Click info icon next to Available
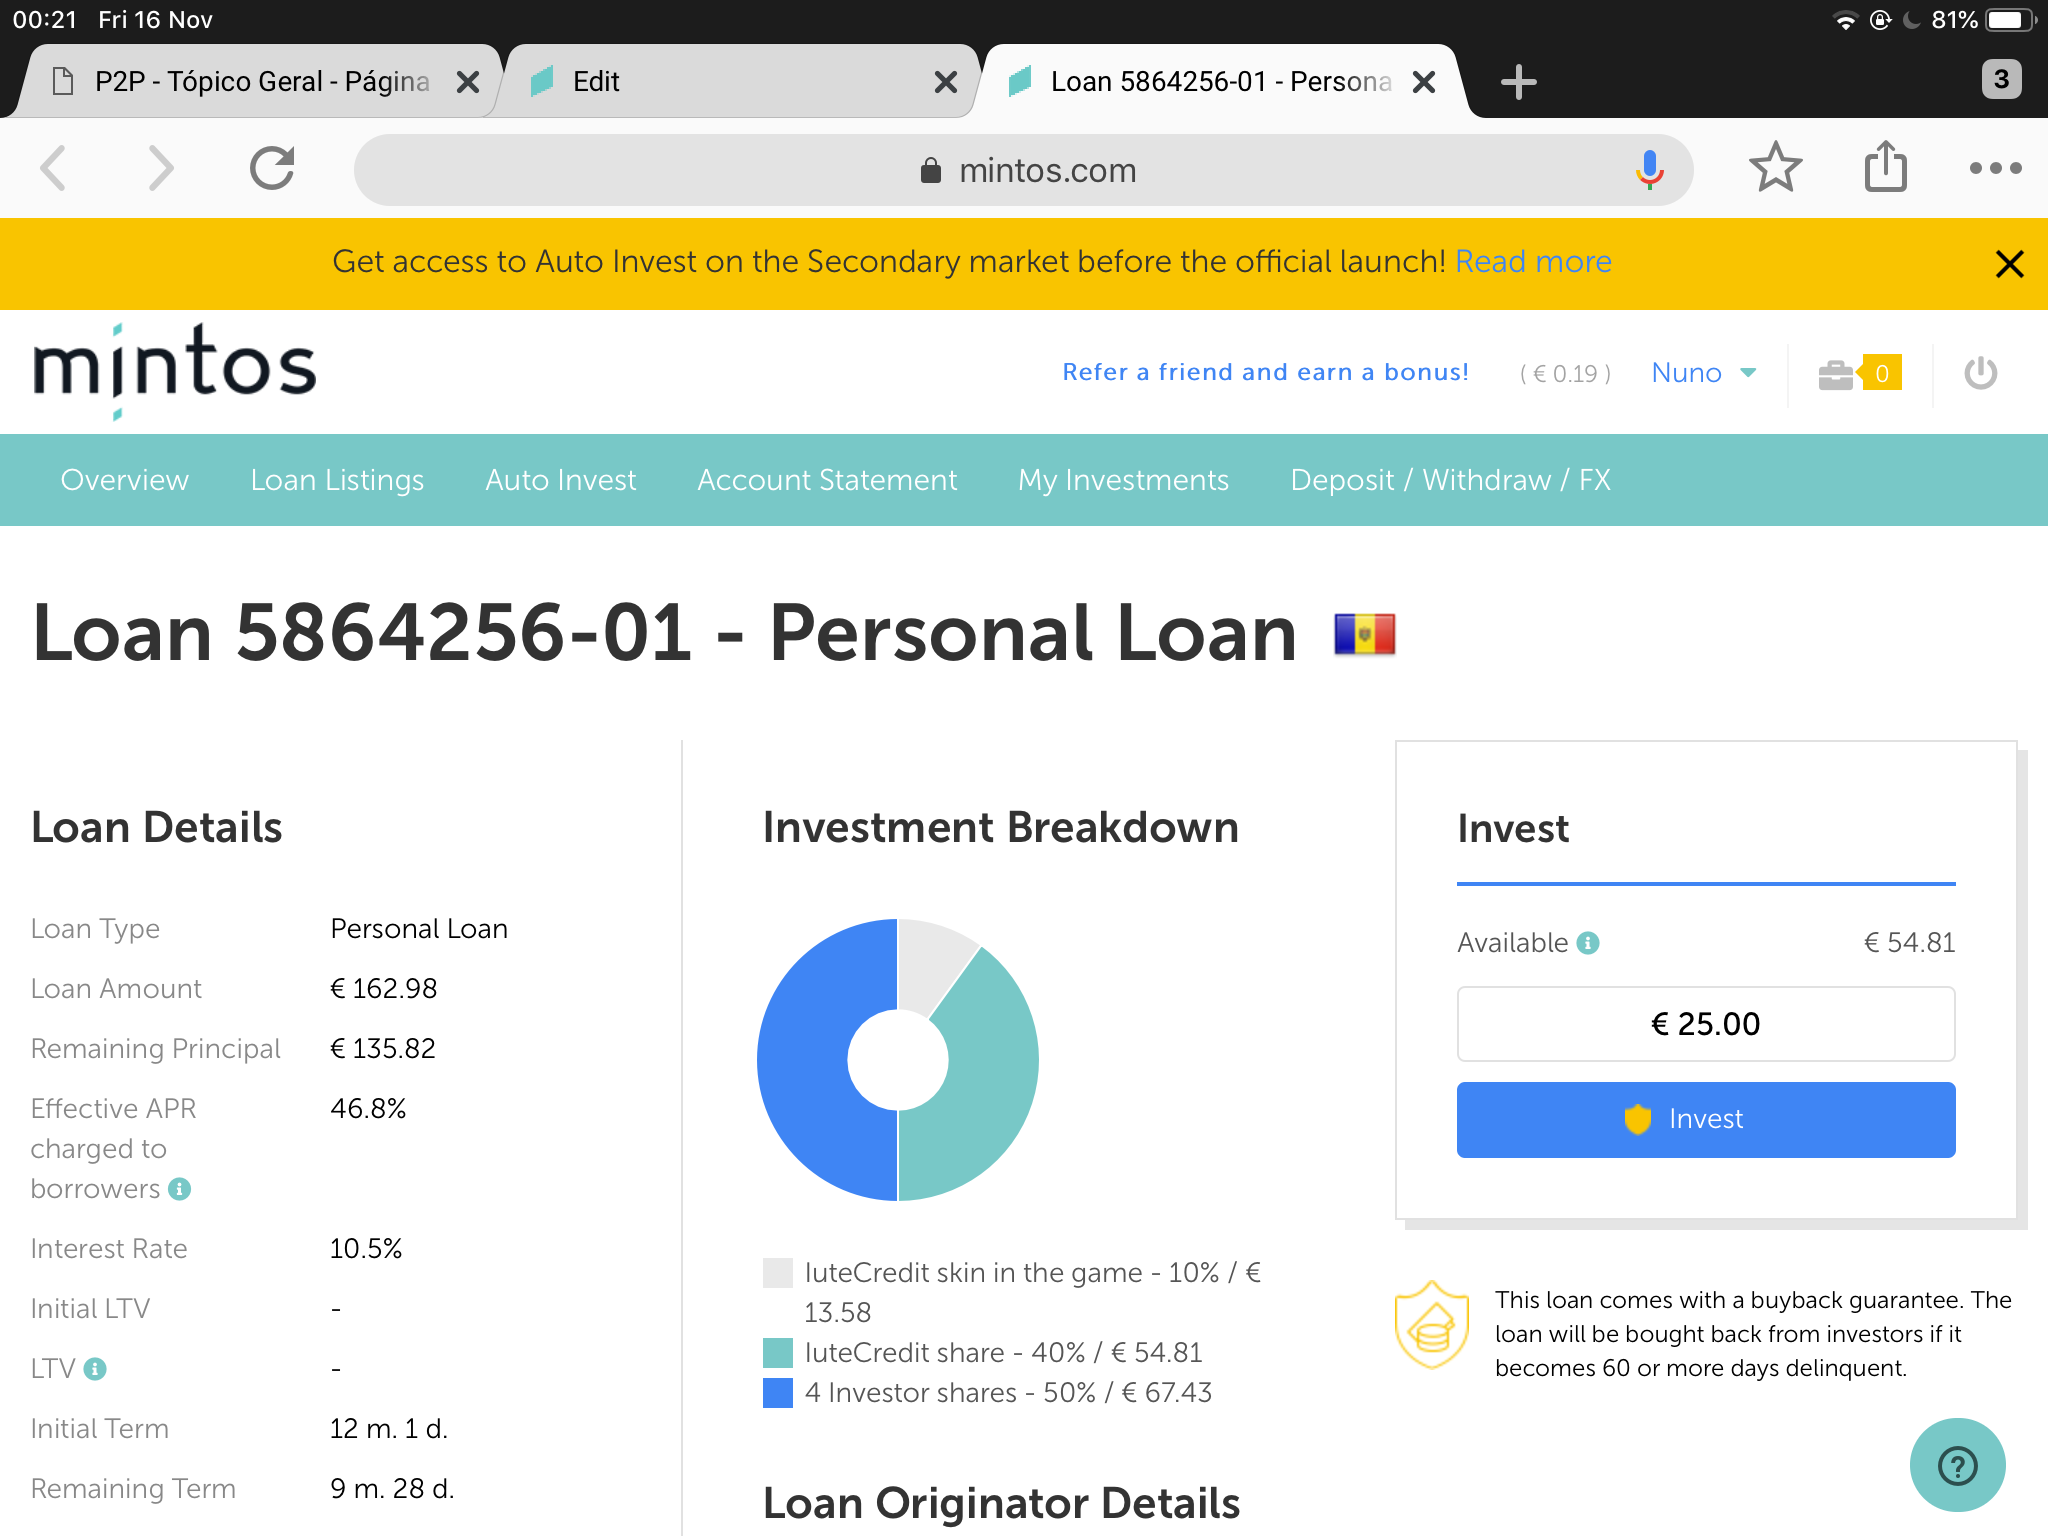2048x1536 pixels. click(1588, 943)
